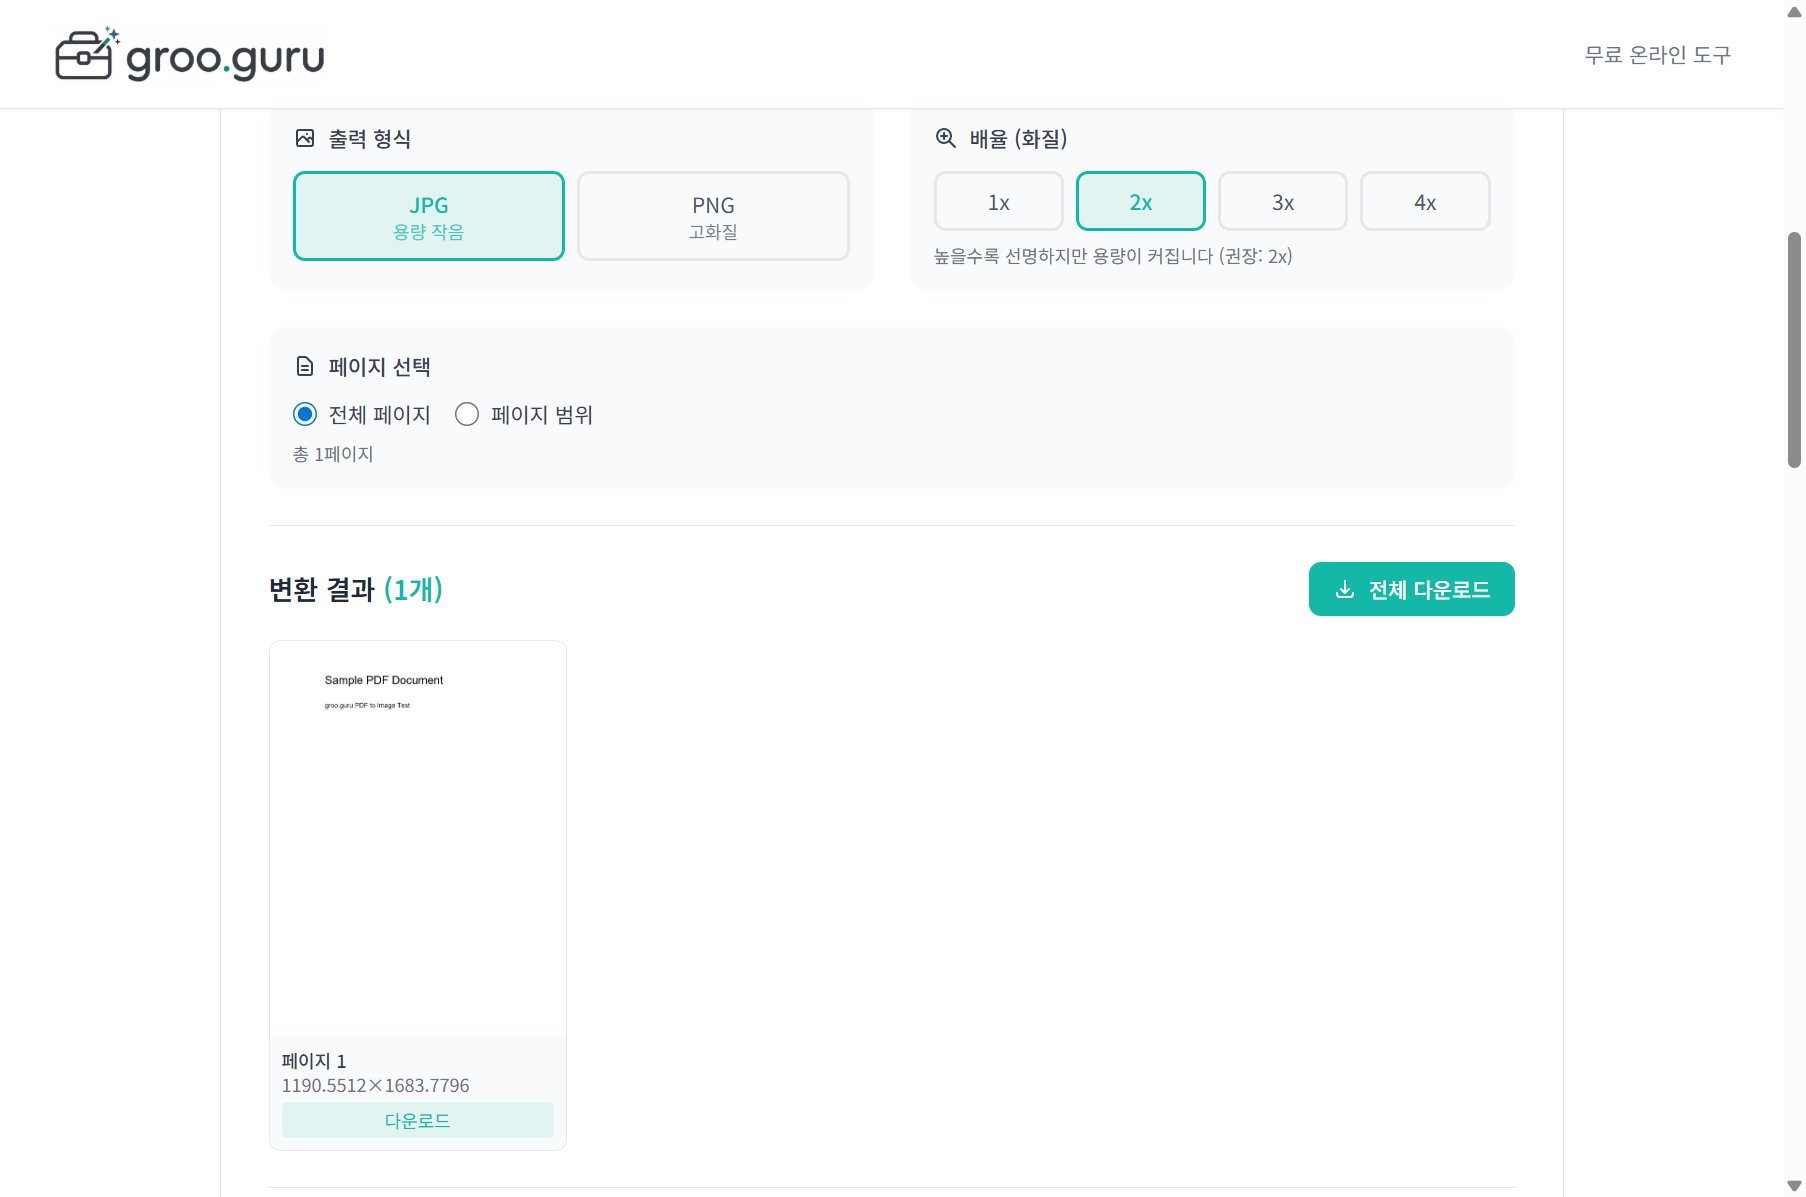The image size is (1806, 1197).
Task: Select the 페이지 범위 radio button
Action: tap(467, 414)
